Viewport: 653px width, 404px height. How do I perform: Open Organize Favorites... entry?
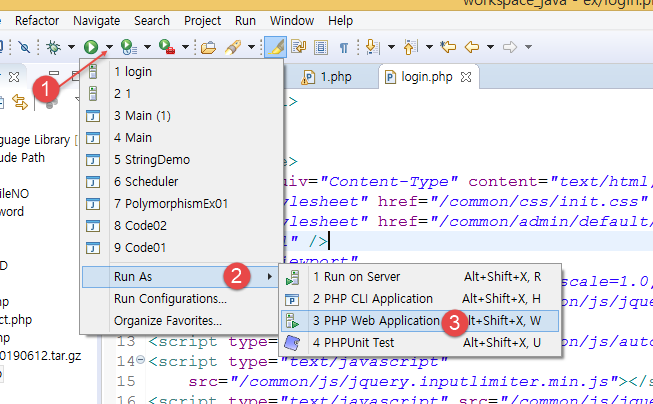[x=182, y=321]
